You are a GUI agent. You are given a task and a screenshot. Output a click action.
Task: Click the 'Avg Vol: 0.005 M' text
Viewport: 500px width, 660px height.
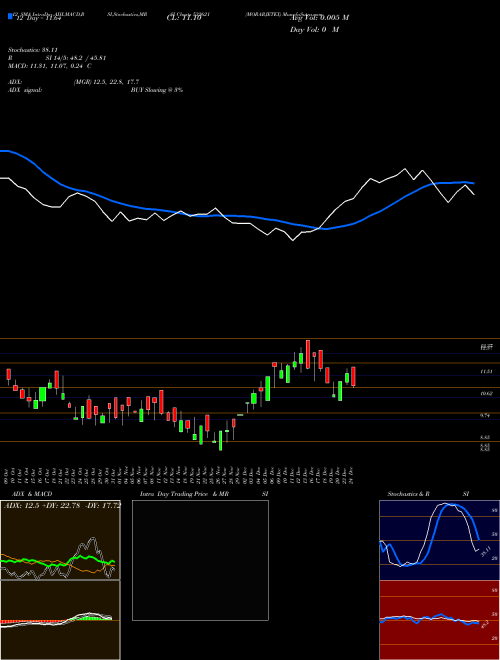tap(319, 18)
